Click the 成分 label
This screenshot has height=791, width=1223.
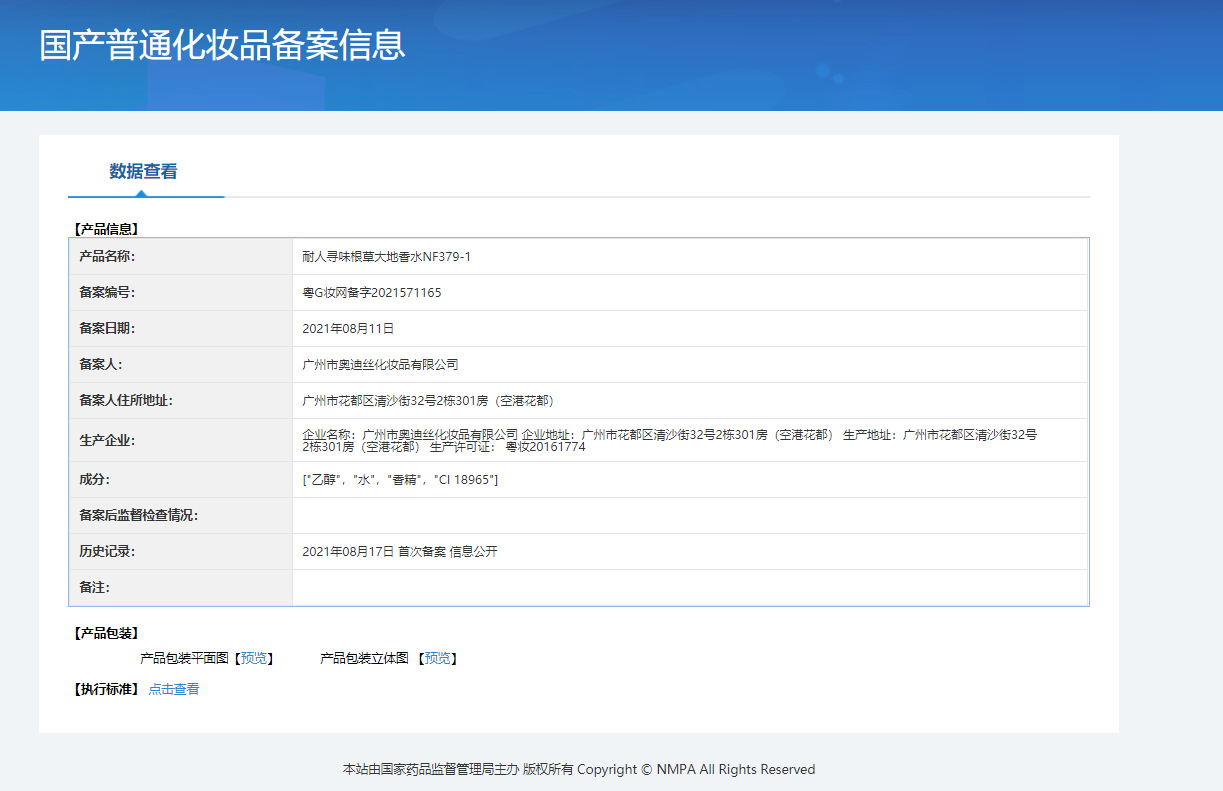coord(94,480)
